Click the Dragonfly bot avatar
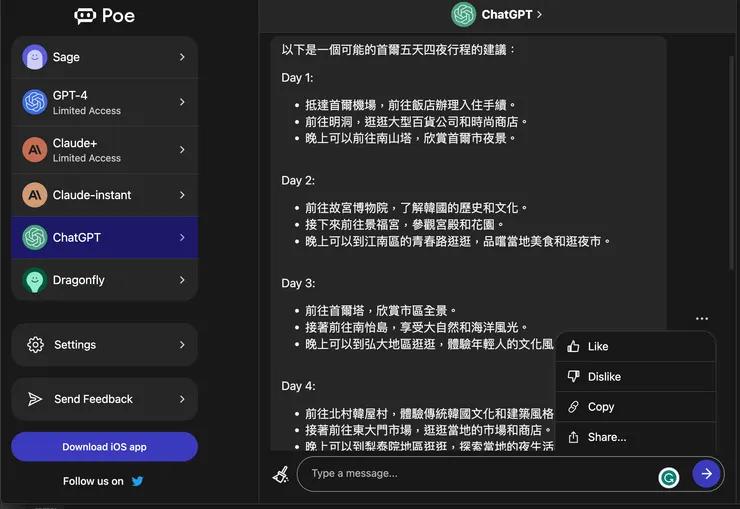Viewport: 740px width, 509px height. click(34, 280)
